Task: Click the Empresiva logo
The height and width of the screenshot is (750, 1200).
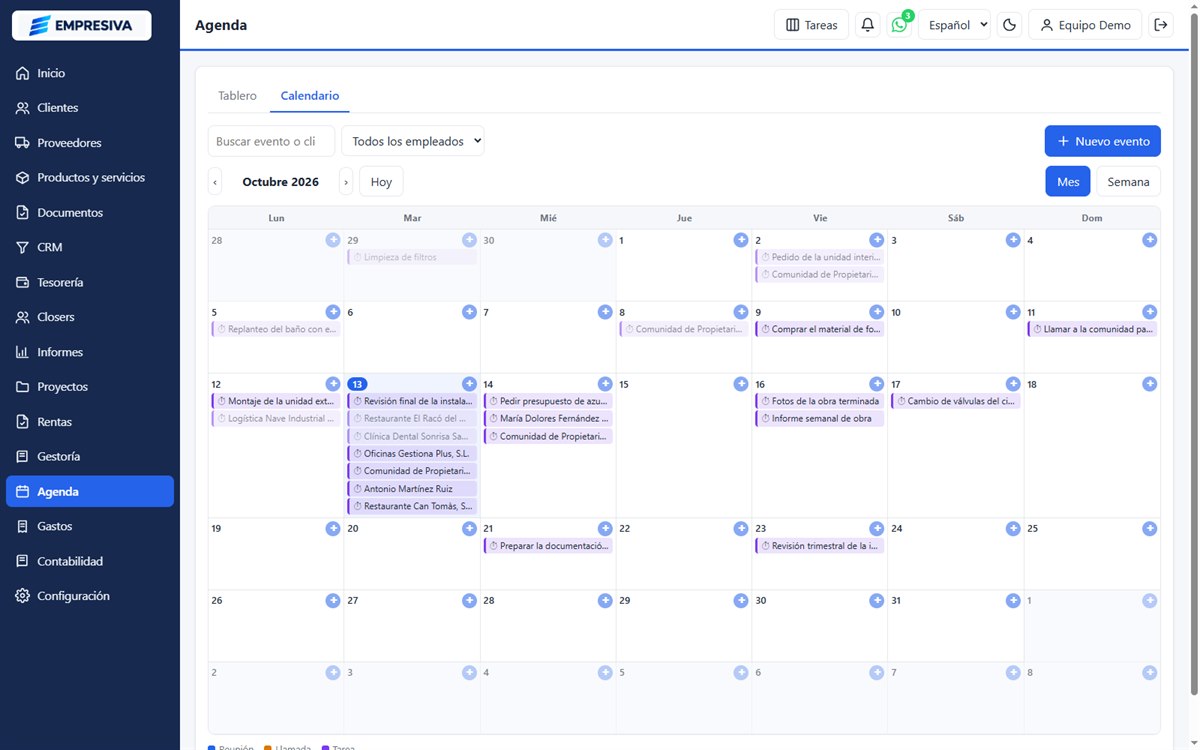Action: [82, 25]
